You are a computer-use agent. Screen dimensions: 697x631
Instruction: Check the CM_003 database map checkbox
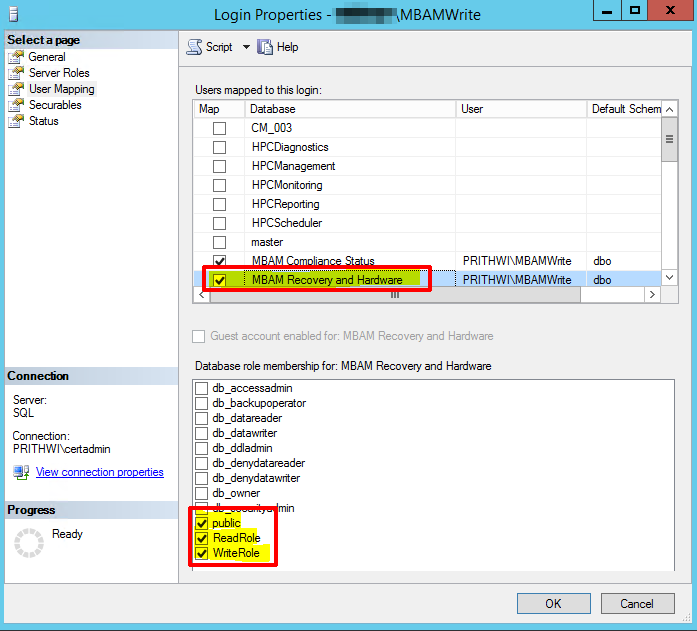click(x=219, y=128)
